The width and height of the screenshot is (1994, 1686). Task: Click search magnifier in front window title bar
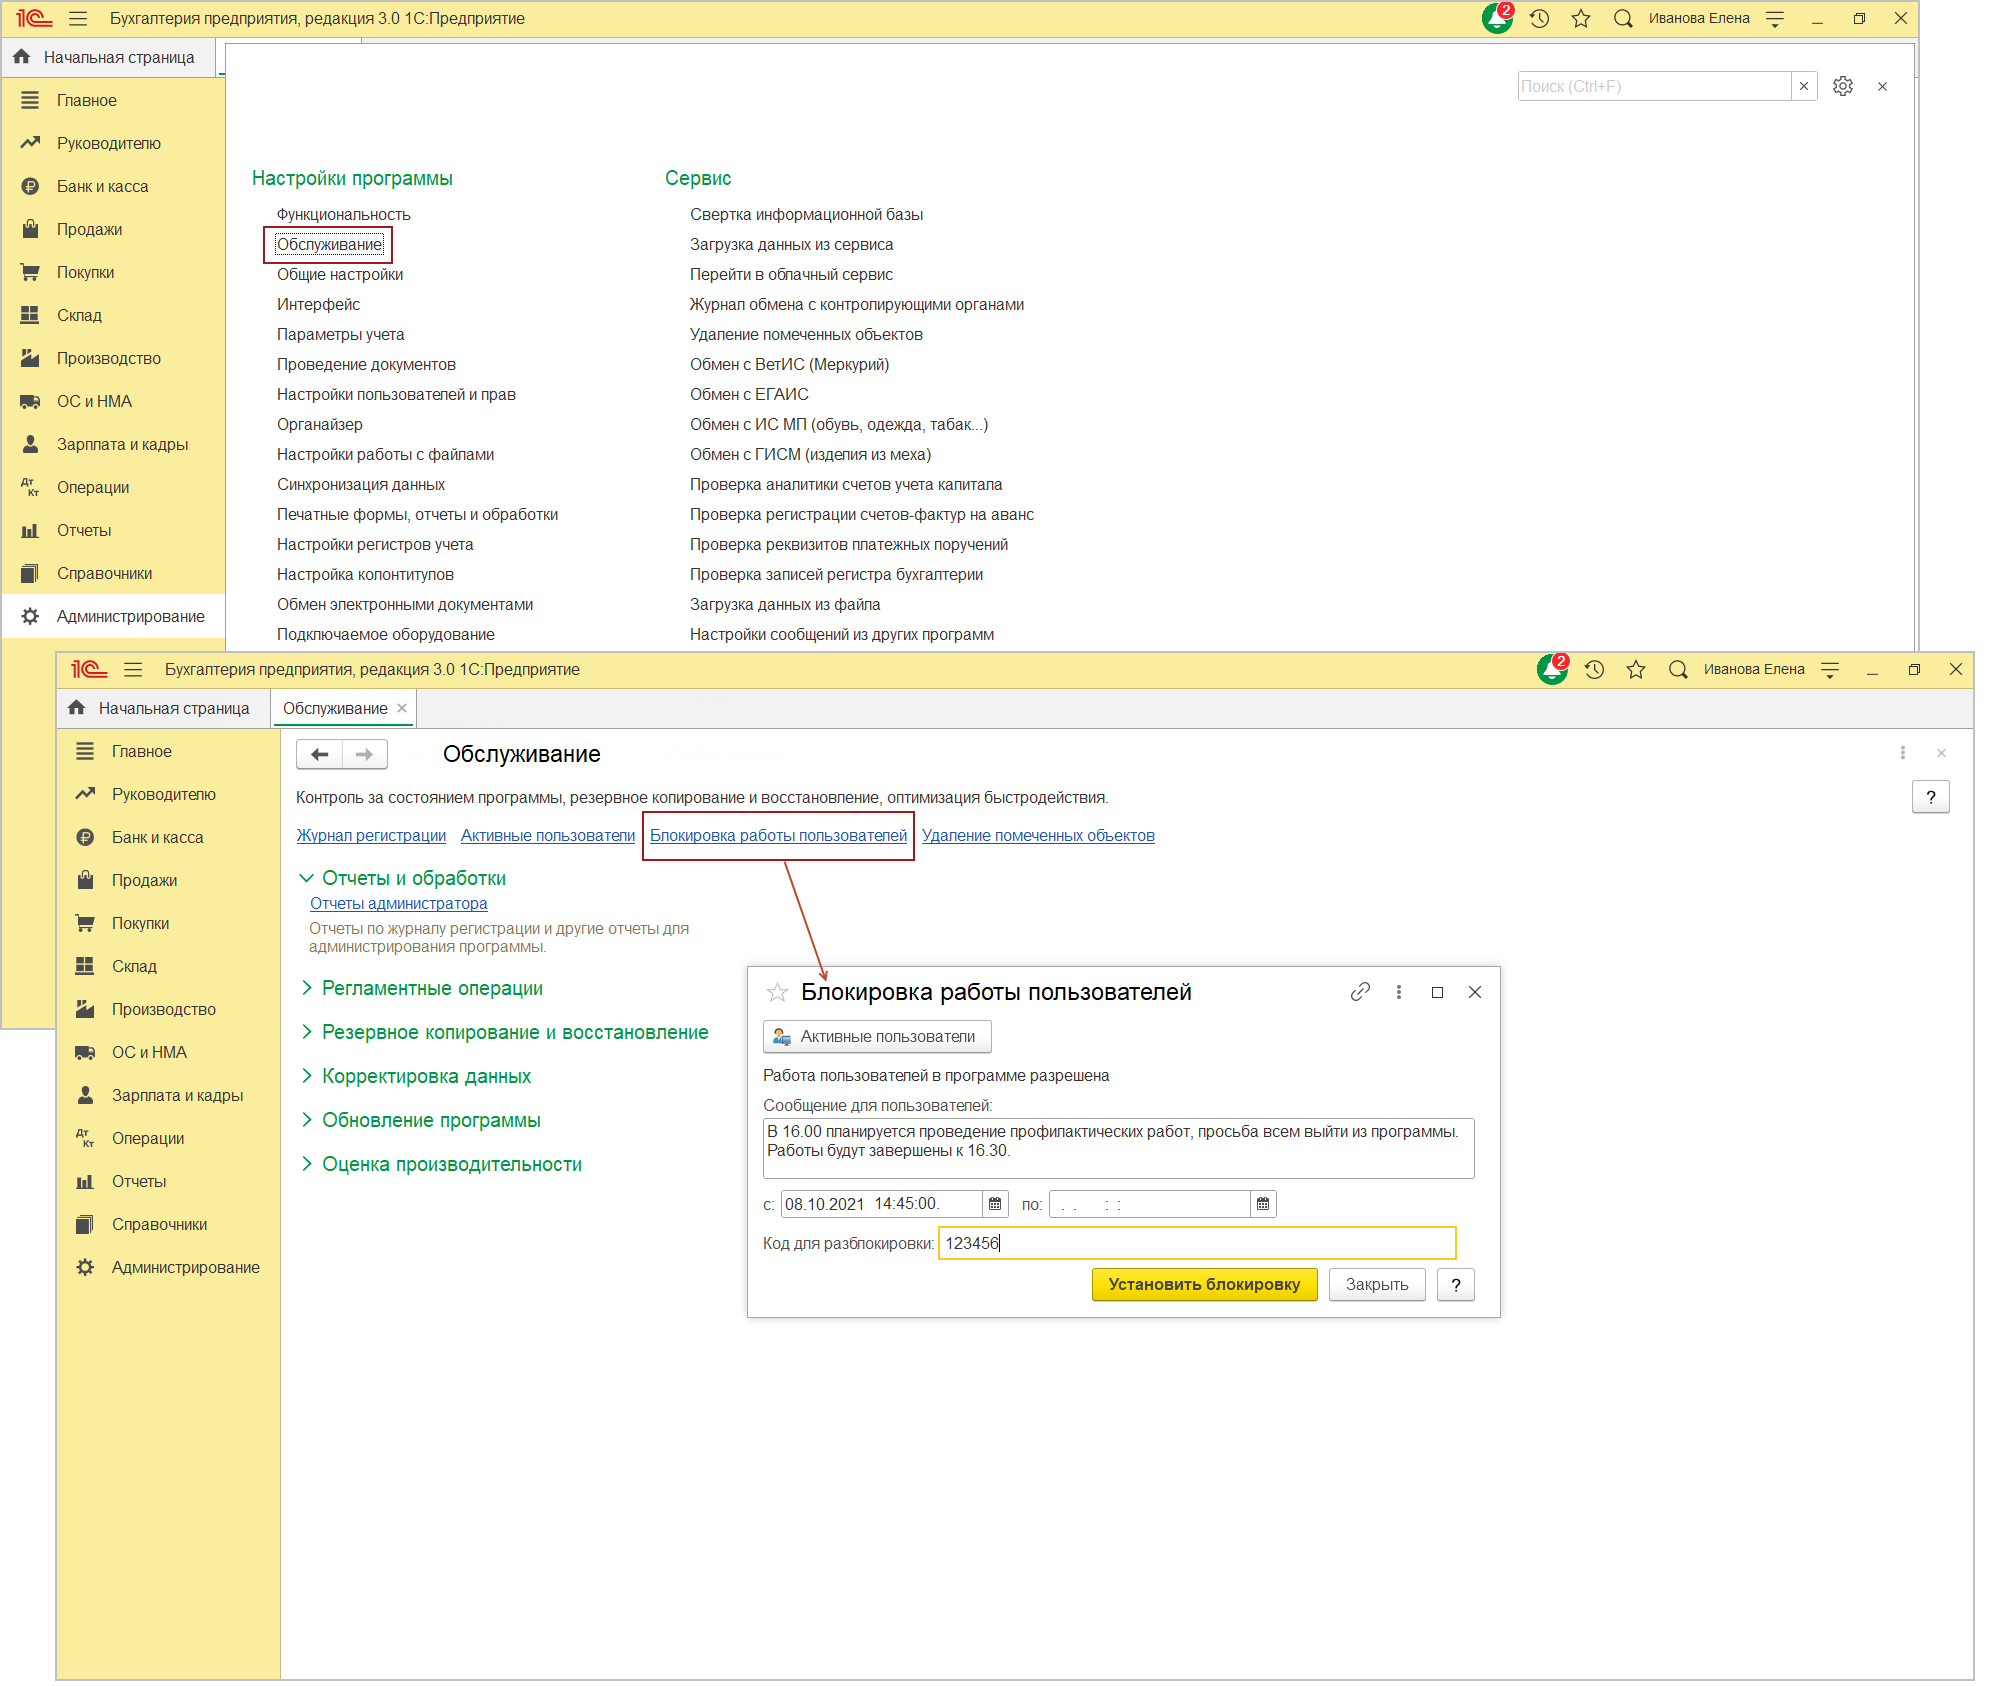pyautogui.click(x=1677, y=669)
